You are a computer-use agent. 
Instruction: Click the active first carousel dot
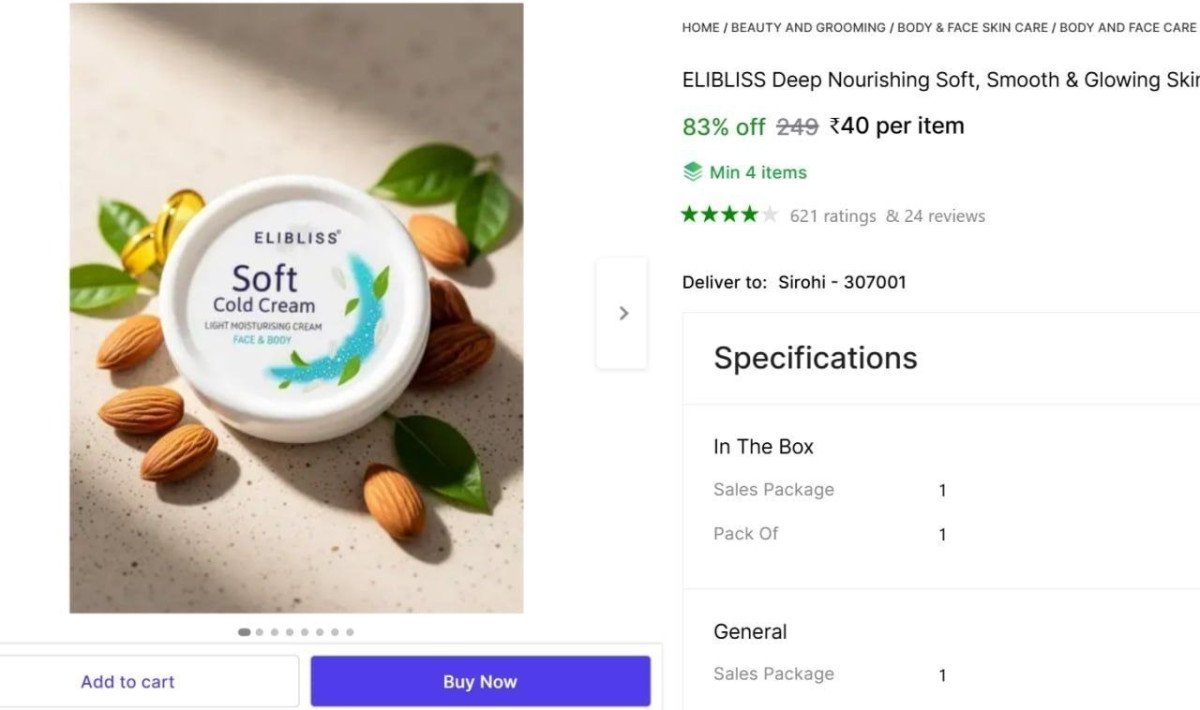tap(244, 632)
